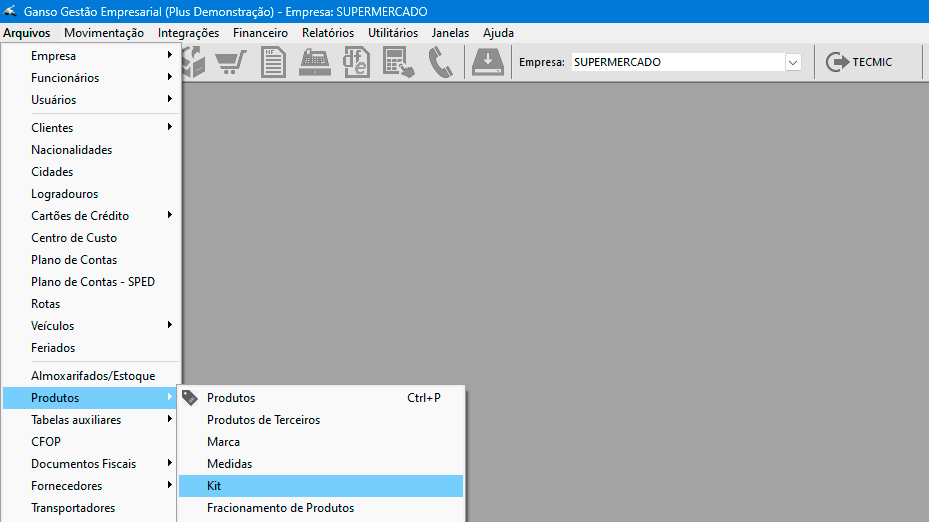
Task: Open Produtos Ctrl+P submenu item
Action: coord(321,398)
